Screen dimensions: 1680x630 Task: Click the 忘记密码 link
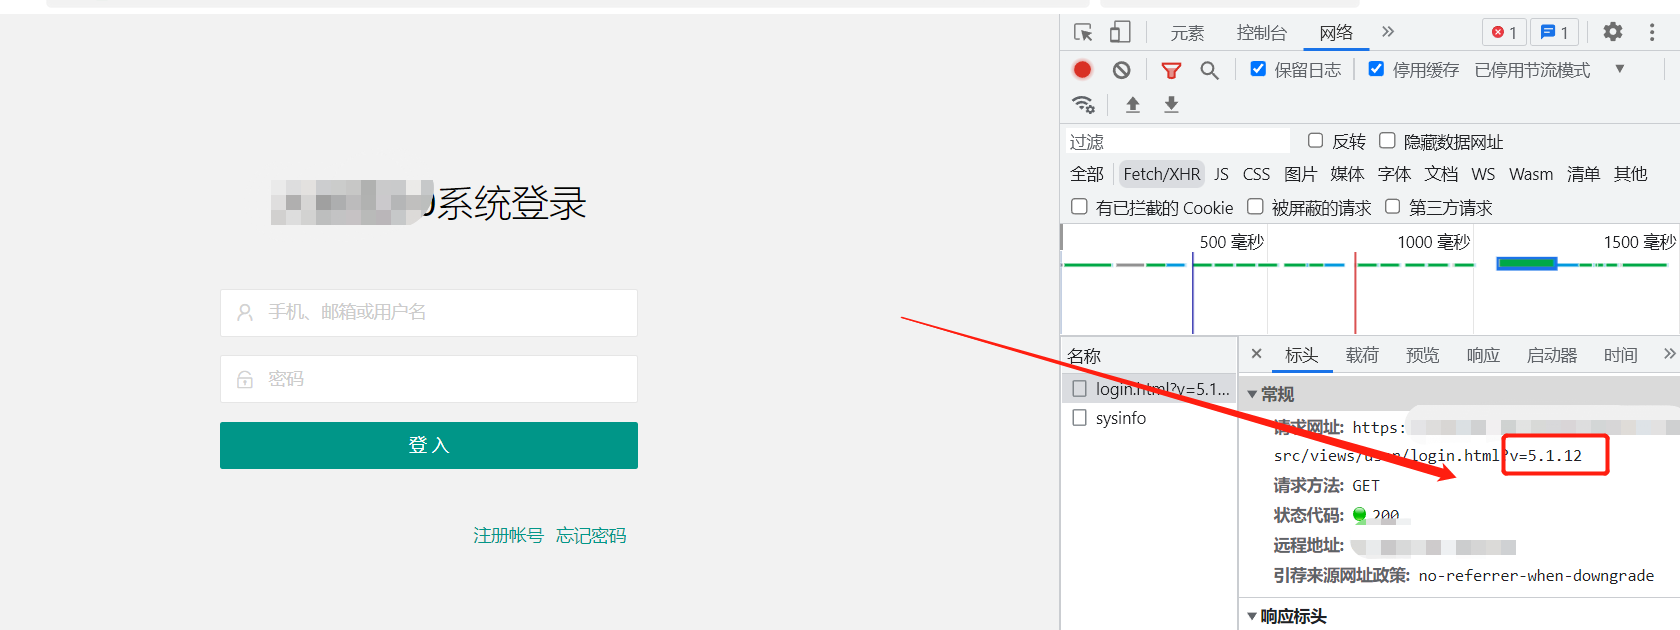[591, 536]
